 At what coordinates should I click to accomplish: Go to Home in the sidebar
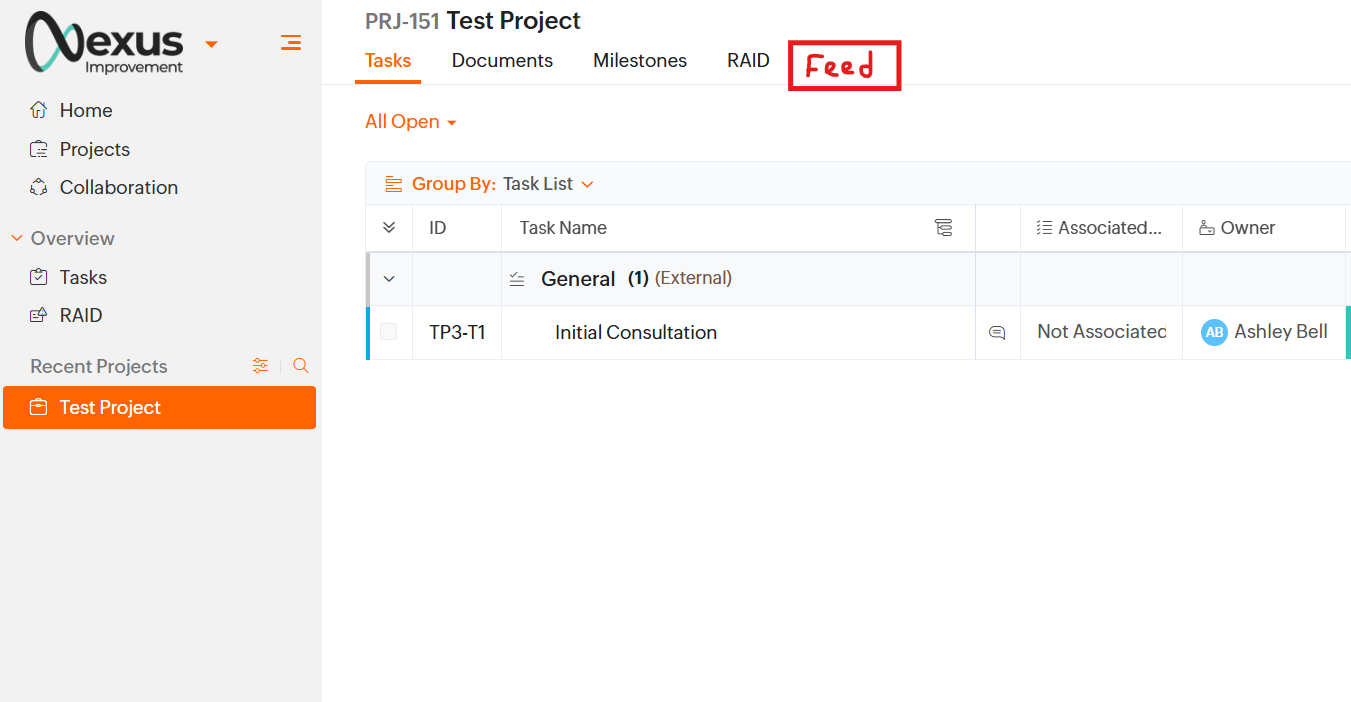click(85, 110)
